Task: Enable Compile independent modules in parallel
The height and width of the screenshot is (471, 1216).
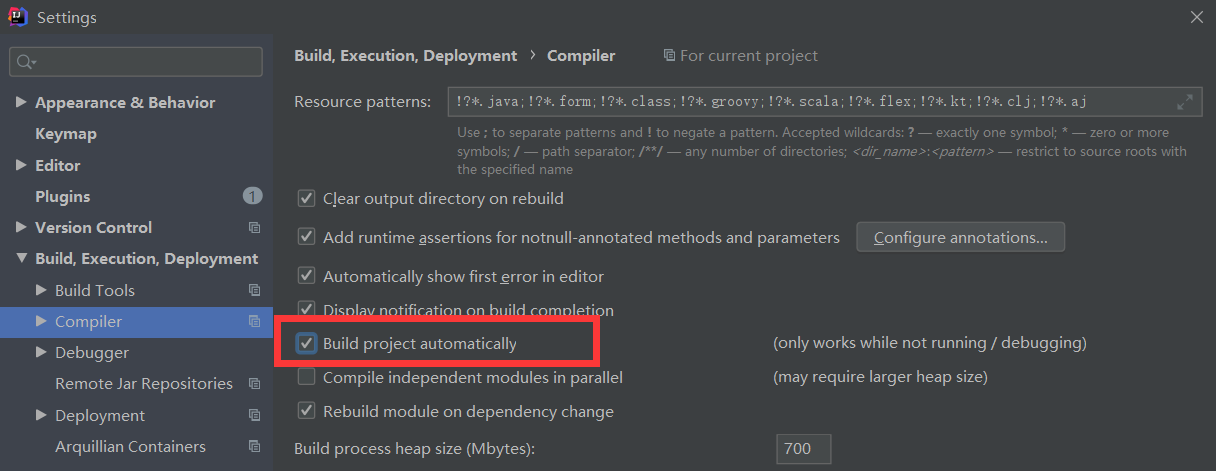Action: pyautogui.click(x=306, y=377)
